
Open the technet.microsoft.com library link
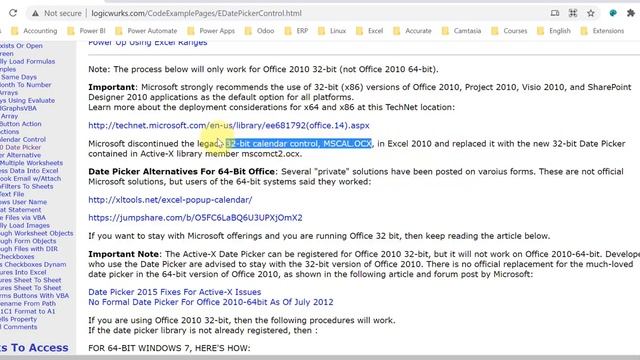point(229,125)
